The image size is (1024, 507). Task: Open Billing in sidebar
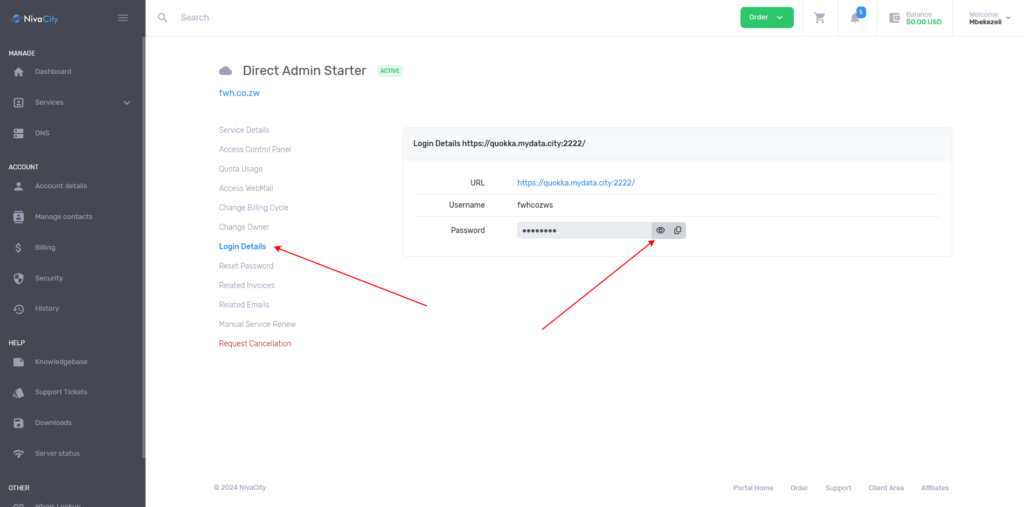pyautogui.click(x=45, y=248)
